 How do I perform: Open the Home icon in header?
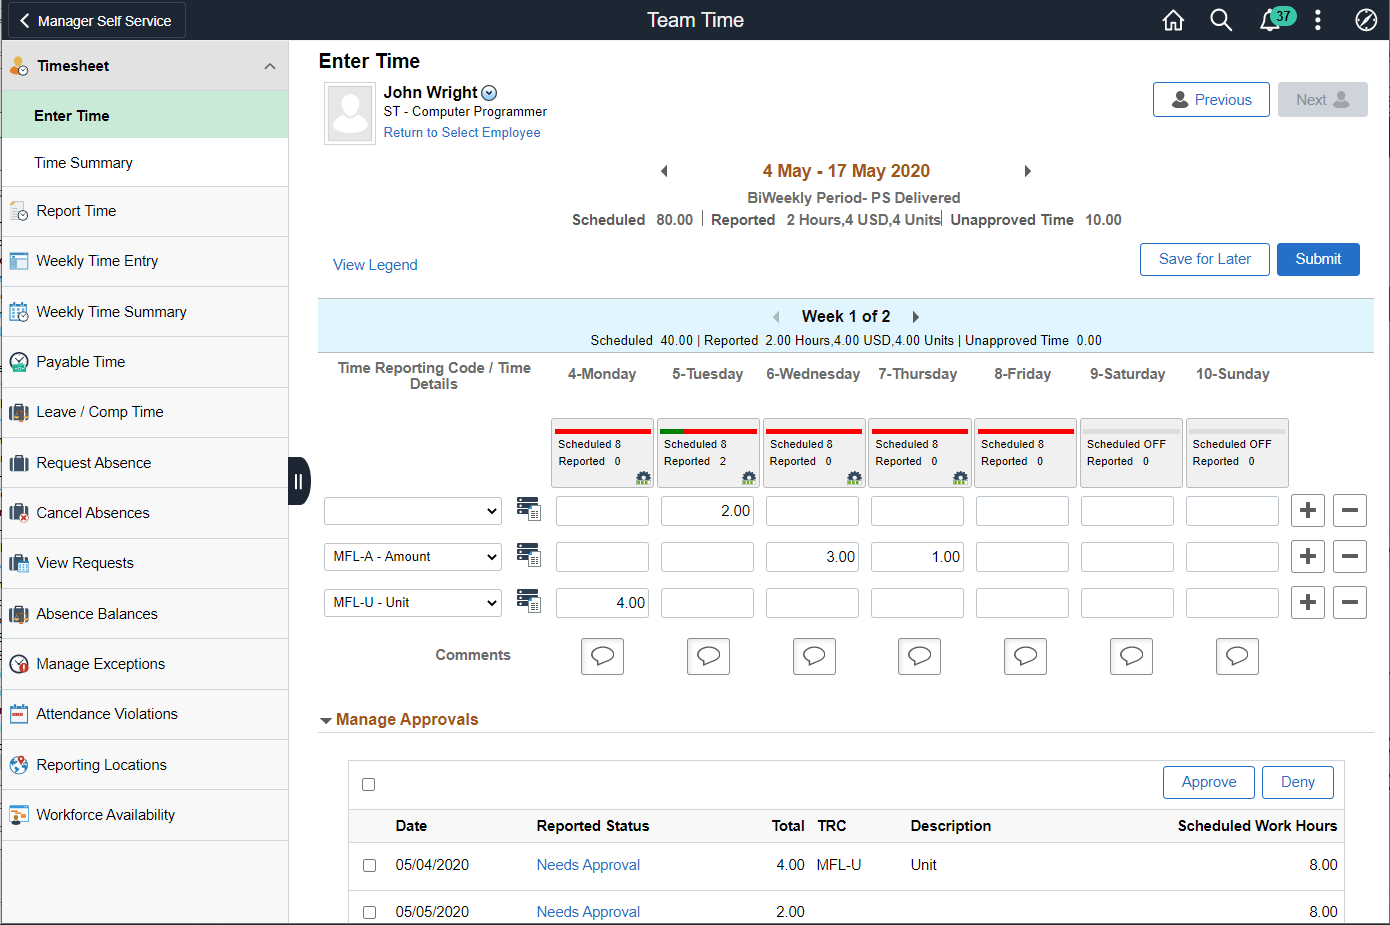1173,20
